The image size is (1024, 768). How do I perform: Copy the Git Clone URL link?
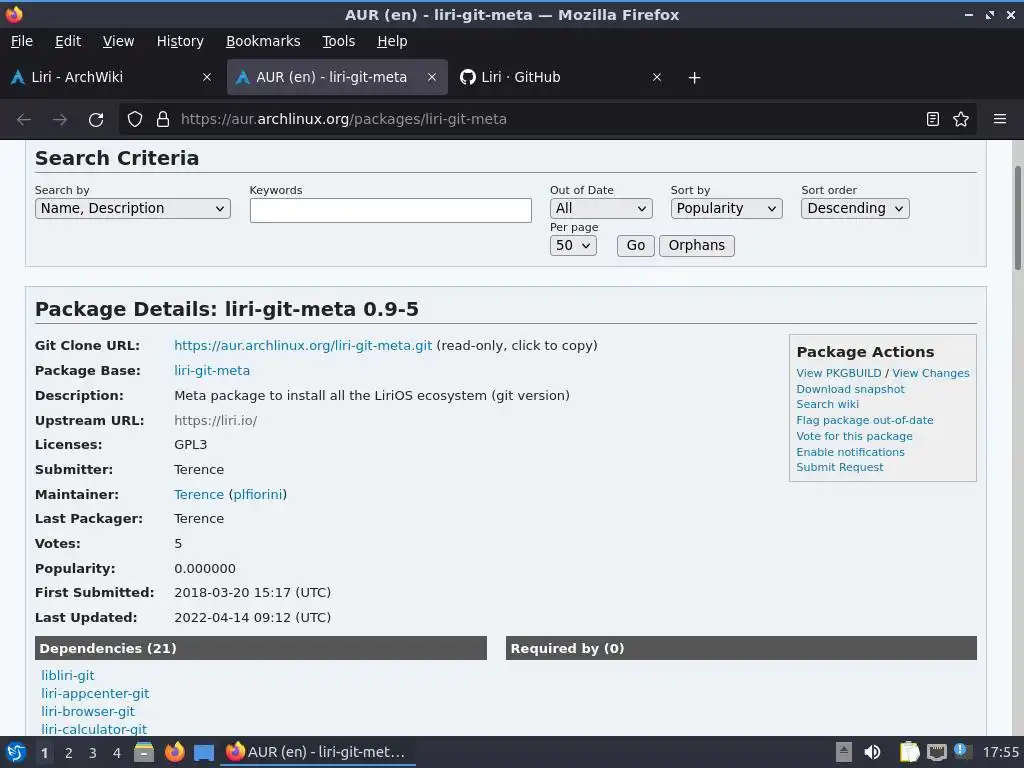click(303, 345)
